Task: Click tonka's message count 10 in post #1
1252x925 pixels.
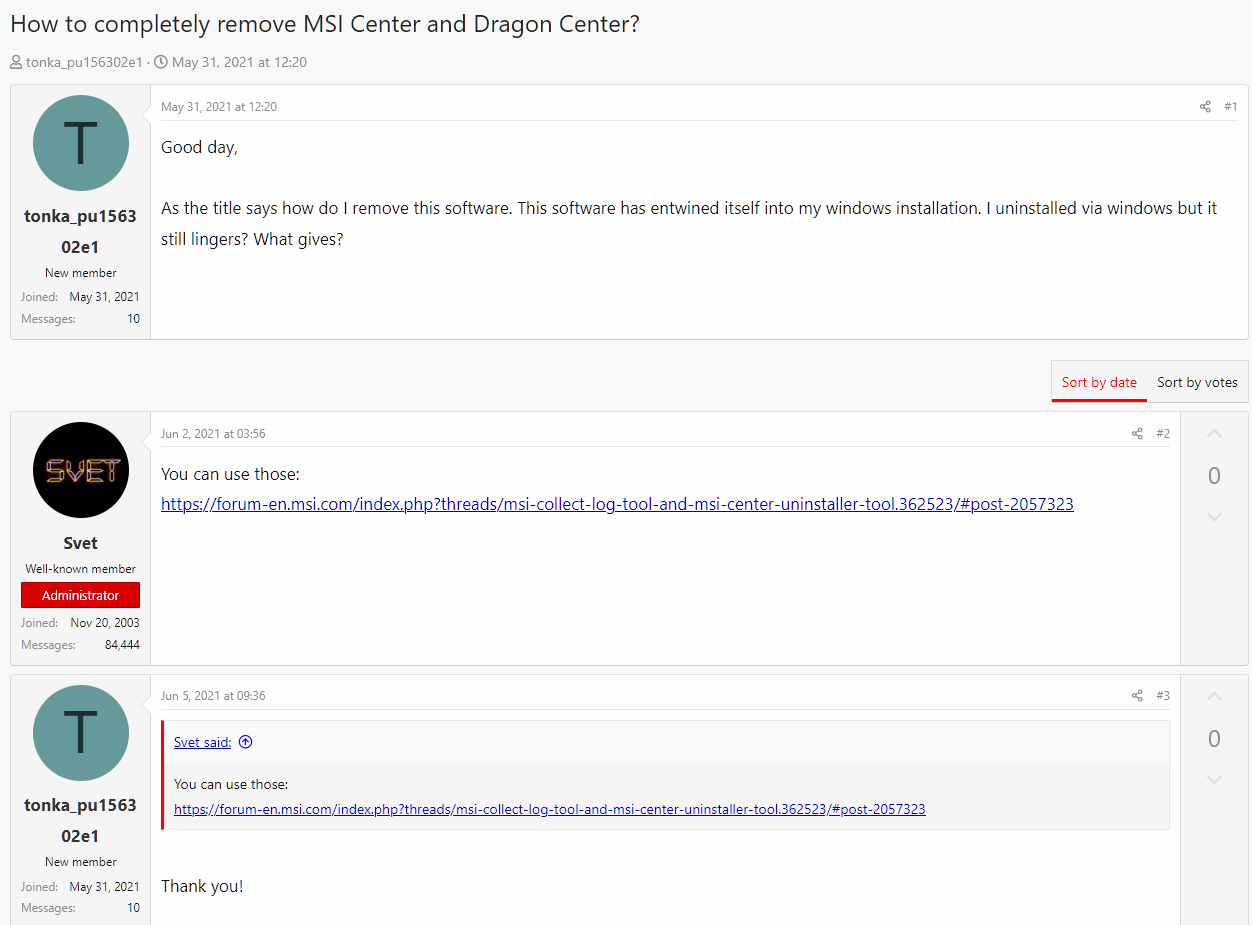Action: (133, 319)
